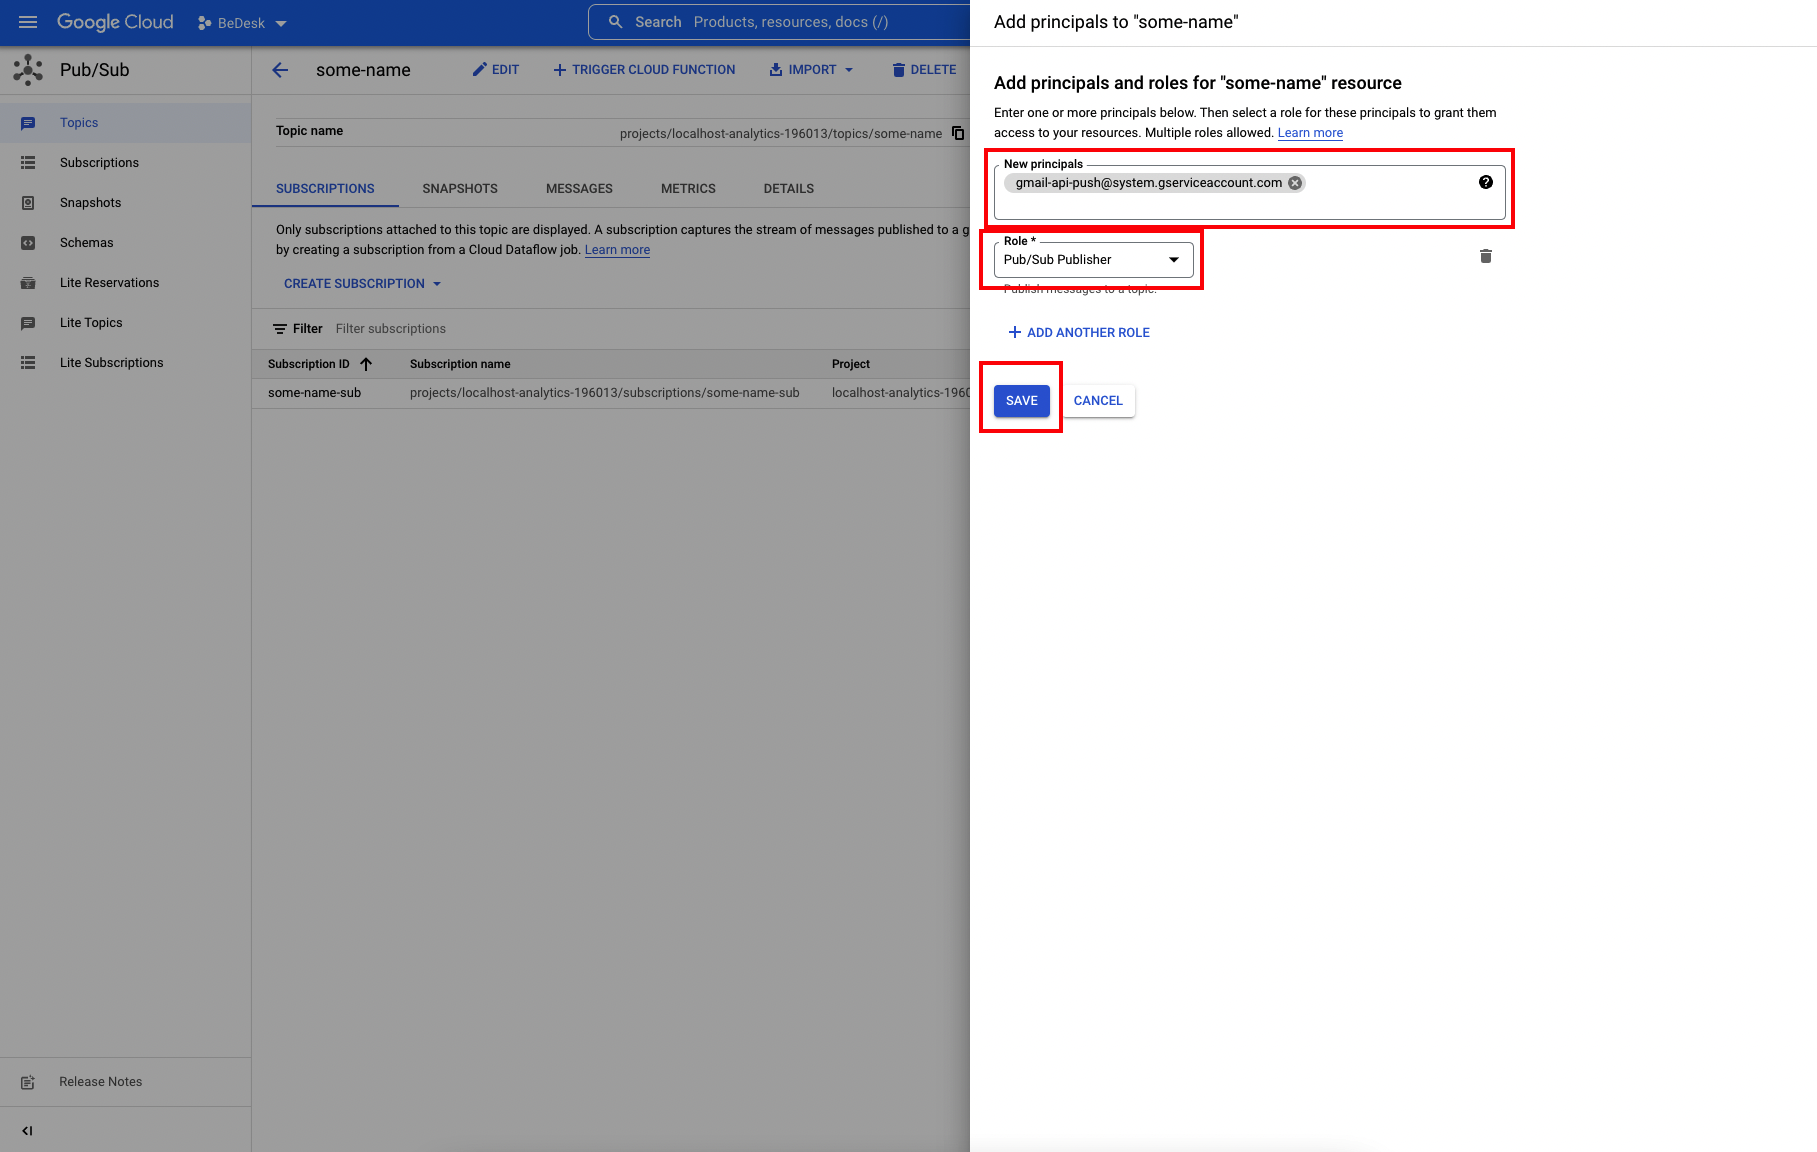1817x1152 pixels.
Task: Collapse the sidebar navigation panel
Action: [28, 1131]
